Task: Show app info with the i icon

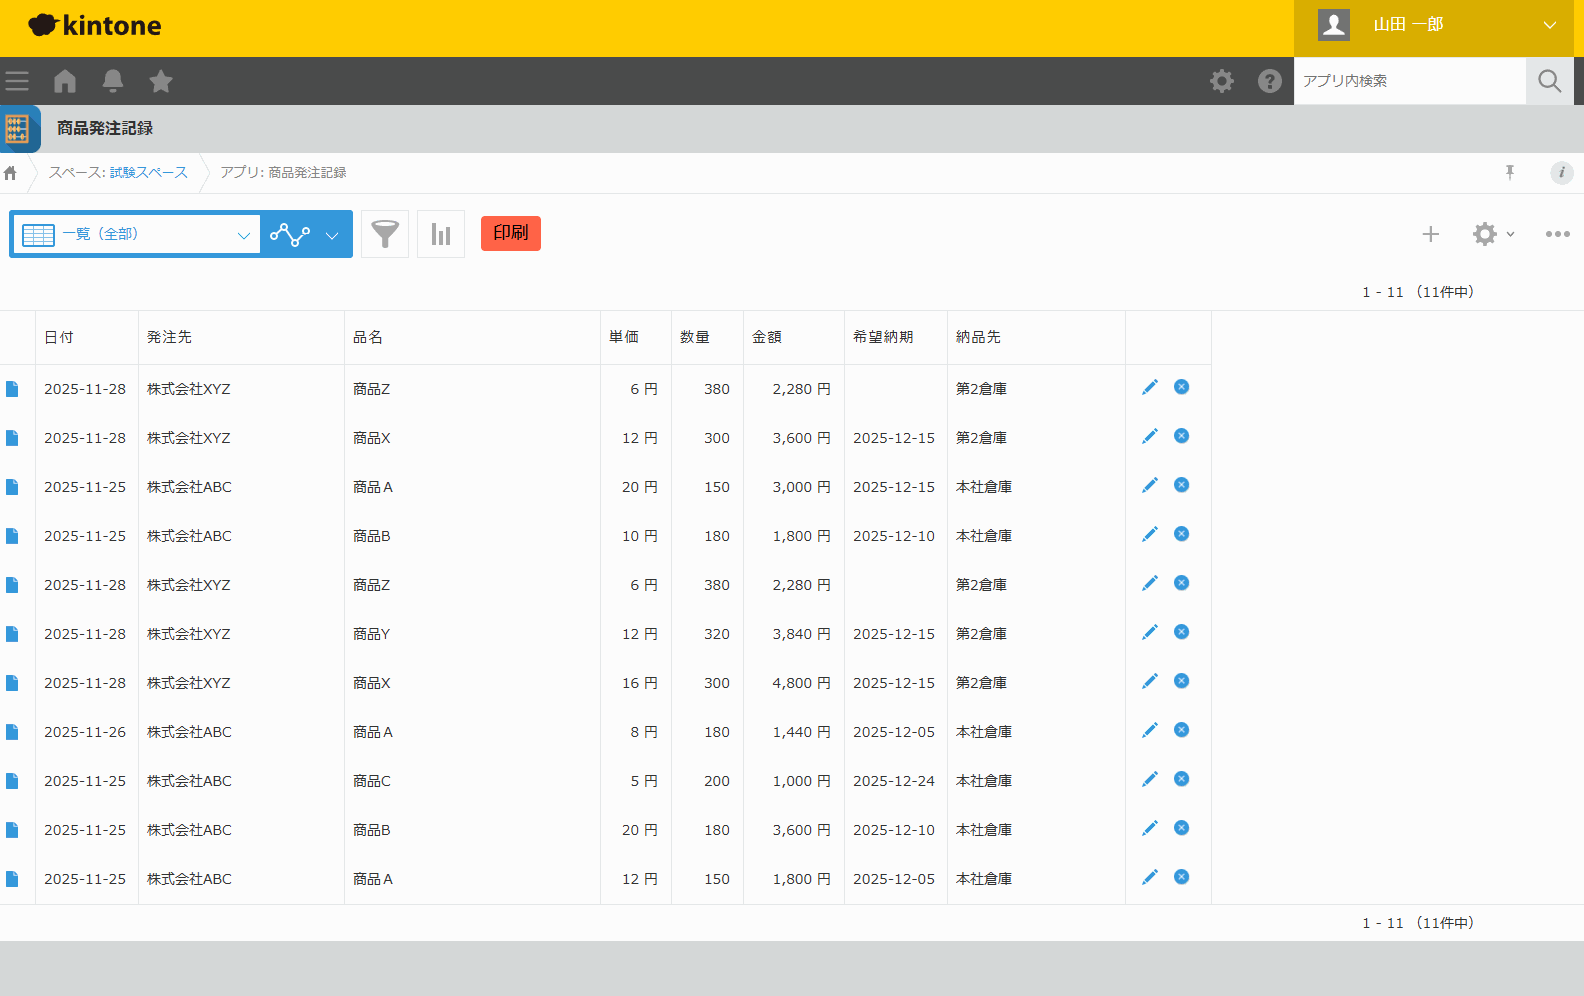Action: [x=1561, y=173]
